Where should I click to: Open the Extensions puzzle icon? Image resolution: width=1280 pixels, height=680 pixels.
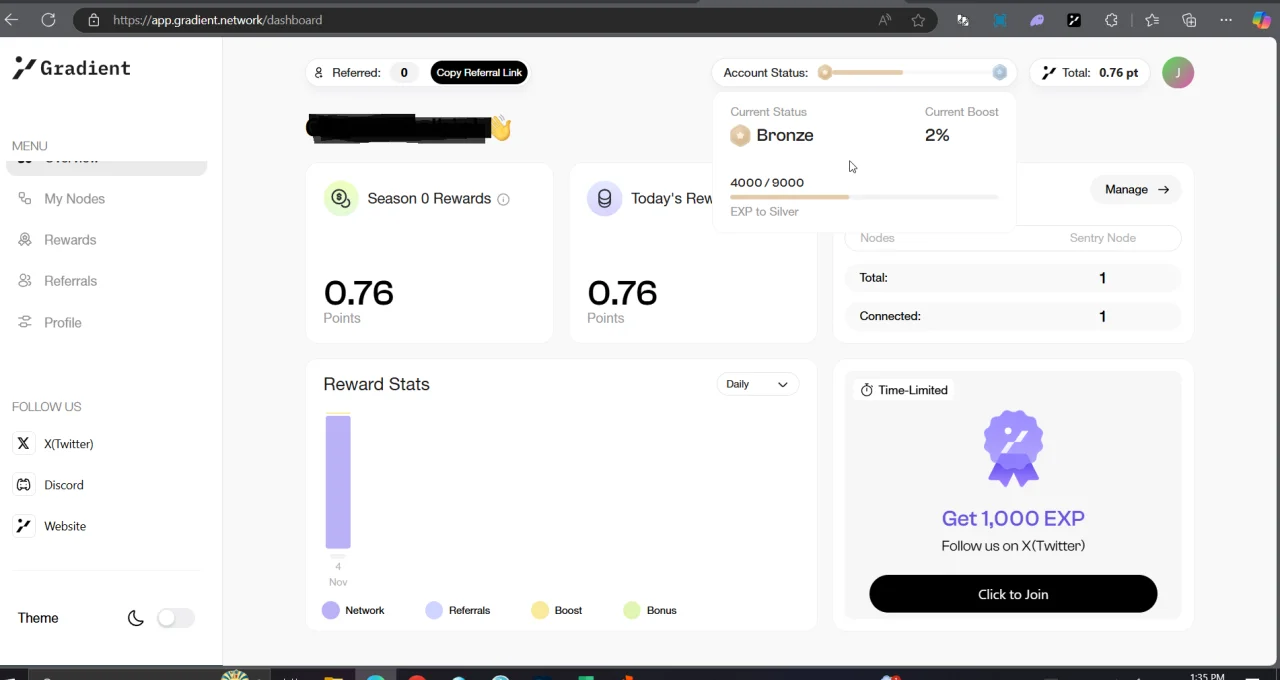[x=1111, y=20]
